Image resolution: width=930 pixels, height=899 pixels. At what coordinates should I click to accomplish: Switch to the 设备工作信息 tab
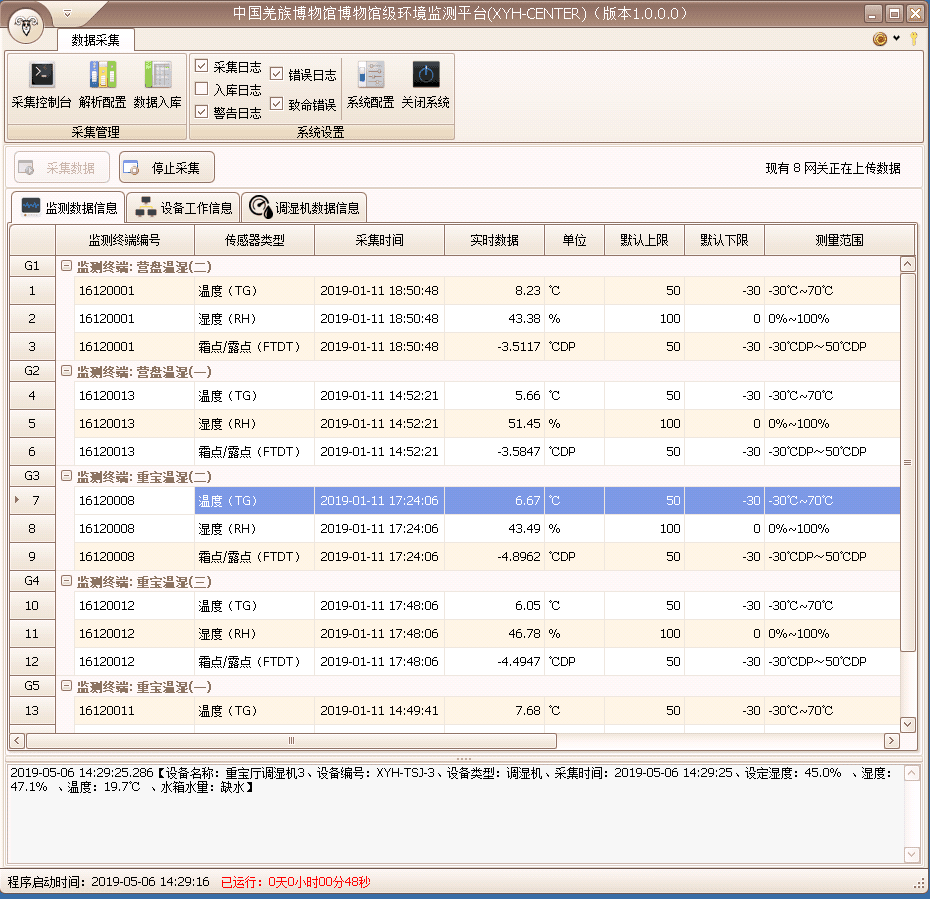tap(184, 208)
